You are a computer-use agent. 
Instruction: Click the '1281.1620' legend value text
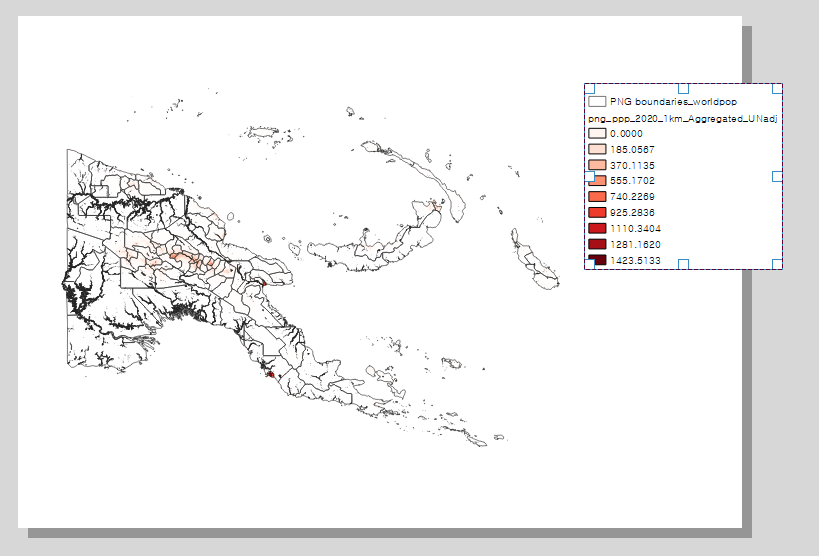635,245
